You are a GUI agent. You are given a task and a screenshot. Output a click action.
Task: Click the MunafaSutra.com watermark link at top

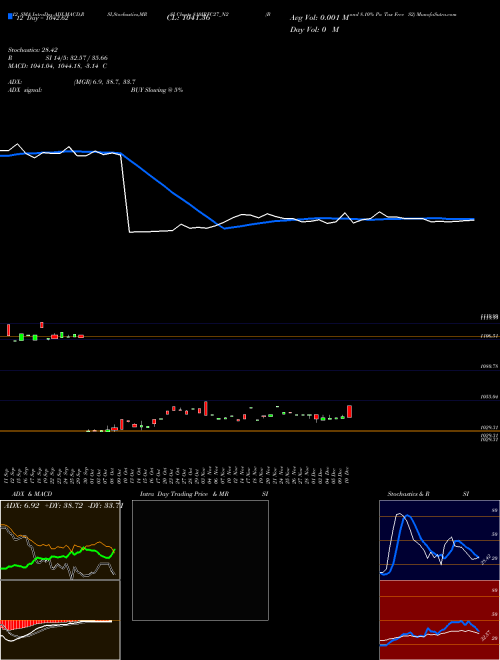[437, 14]
